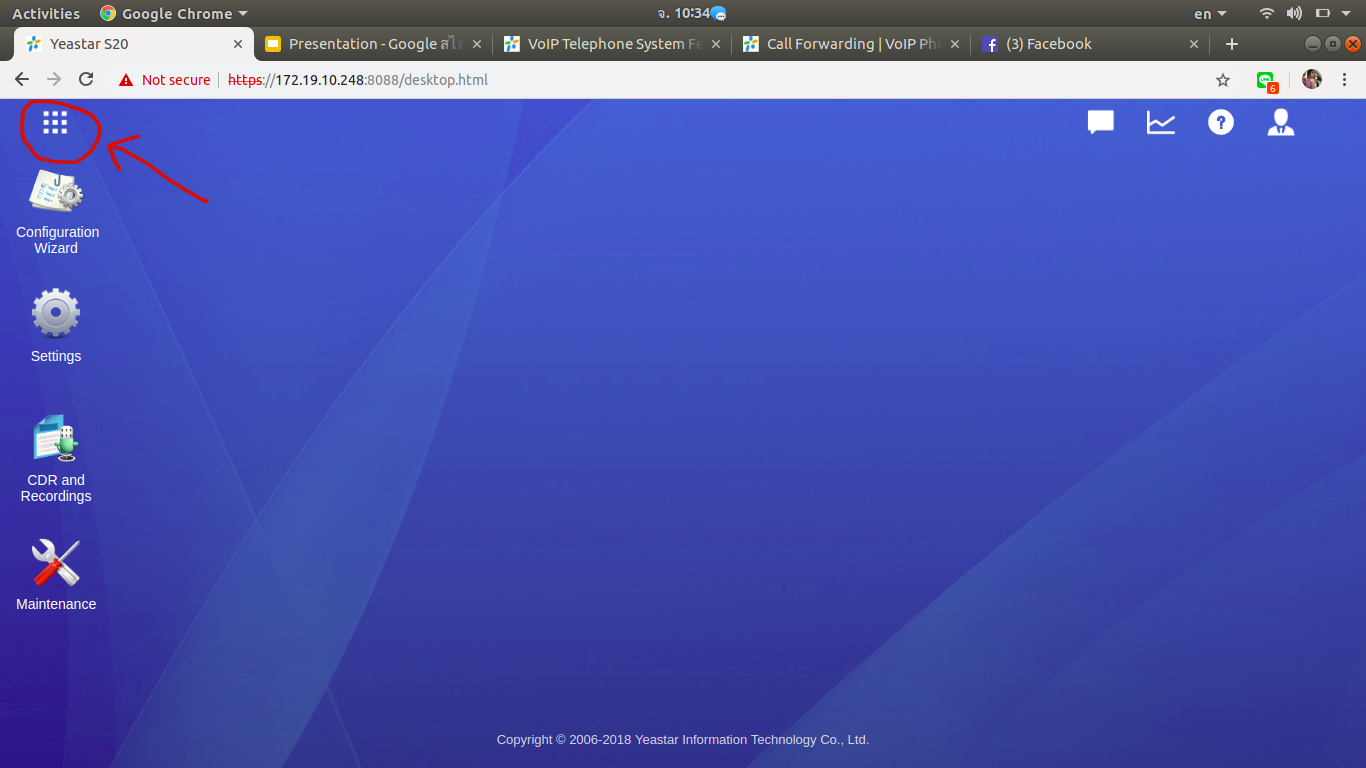Open the resource monitor chart icon

tap(1161, 122)
